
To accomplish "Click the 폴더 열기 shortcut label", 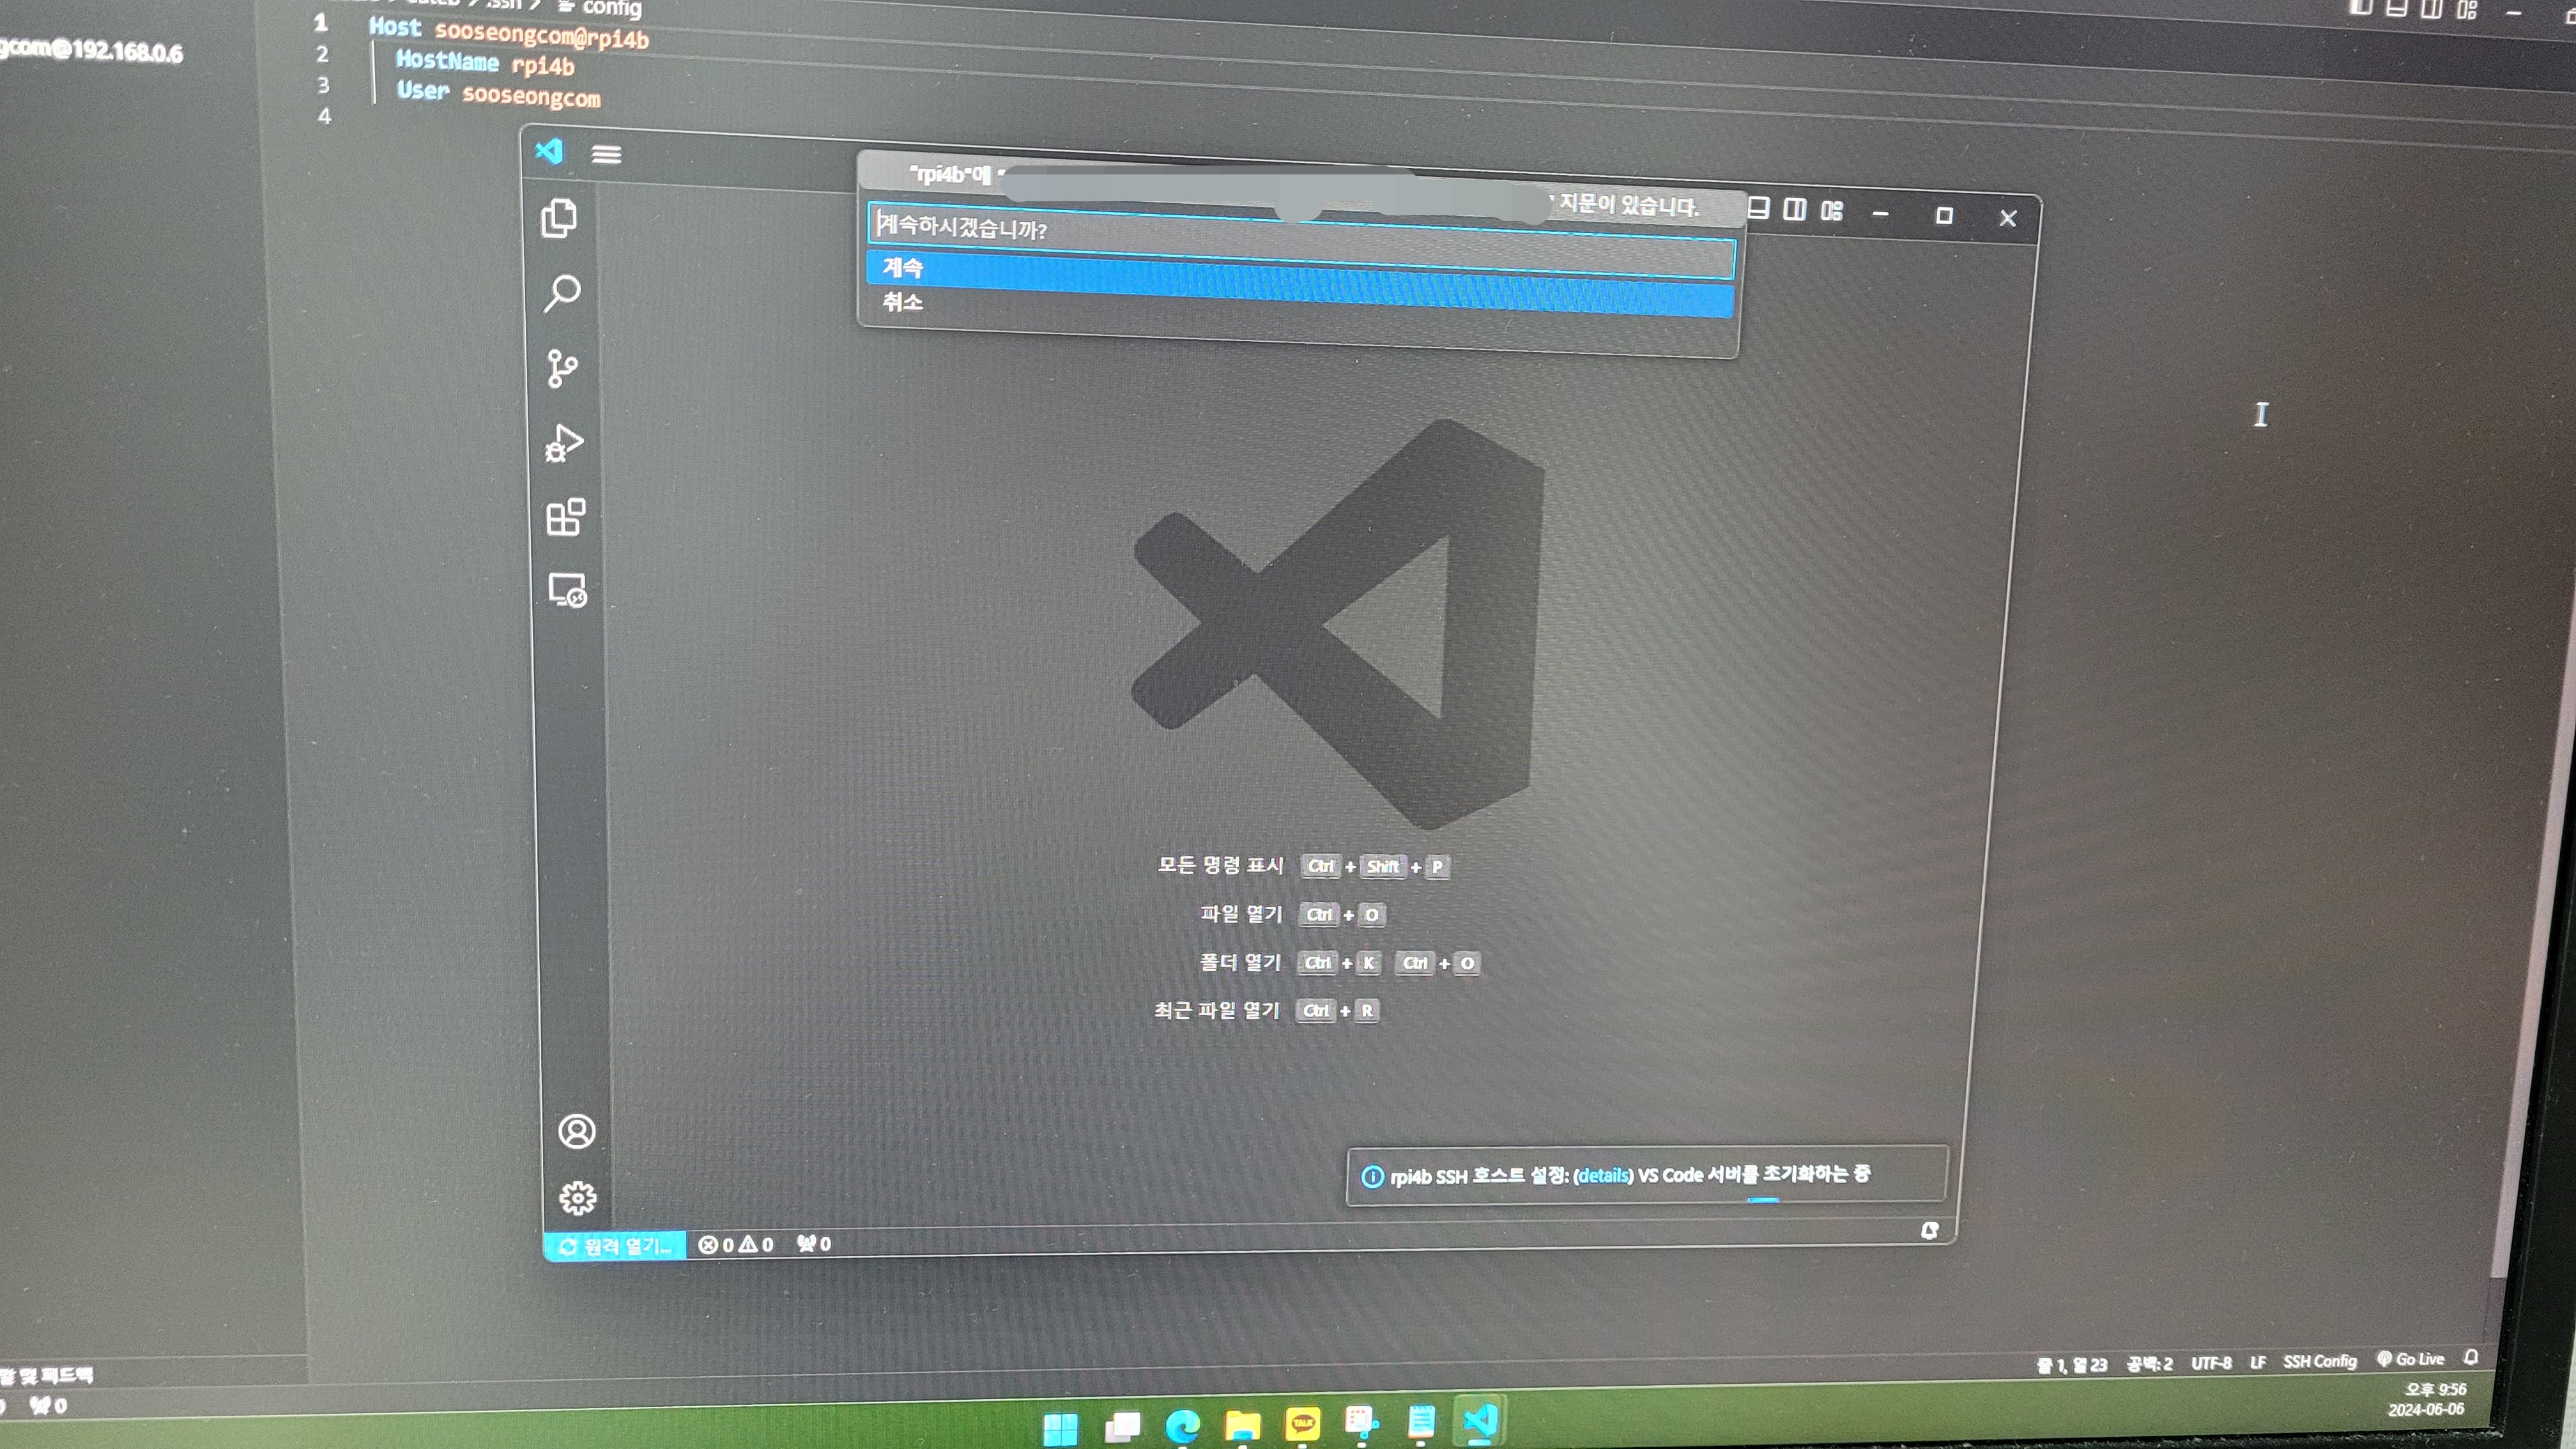I will pos(1240,962).
